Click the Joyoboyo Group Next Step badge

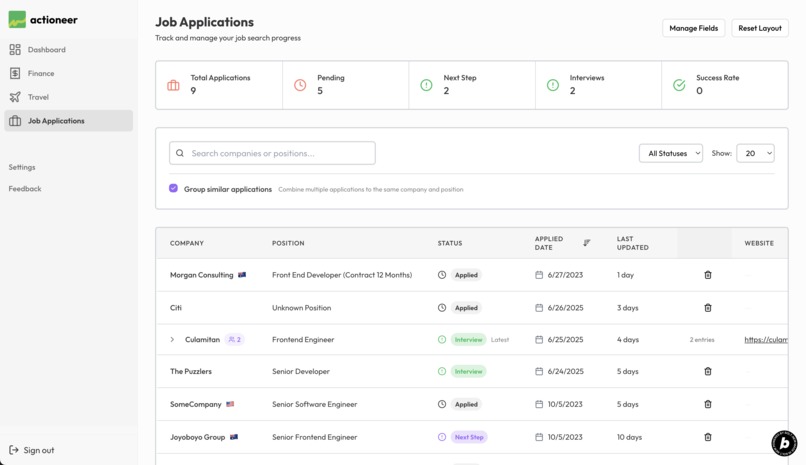click(469, 437)
